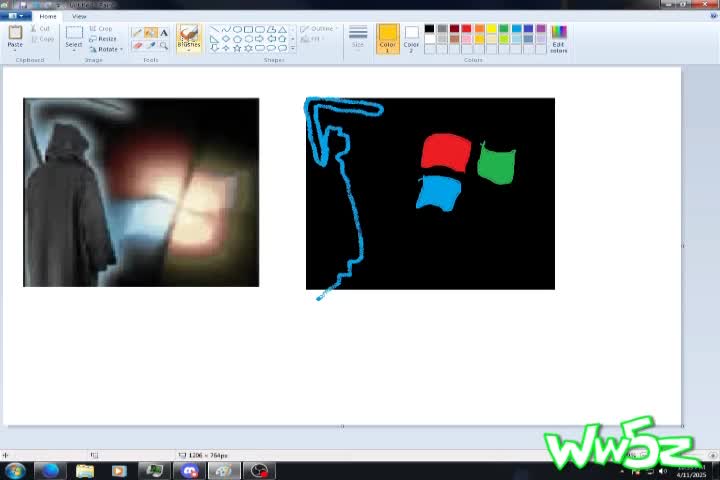Open the Windows Start button
Image resolution: width=720 pixels, height=480 pixels.
tap(15, 471)
